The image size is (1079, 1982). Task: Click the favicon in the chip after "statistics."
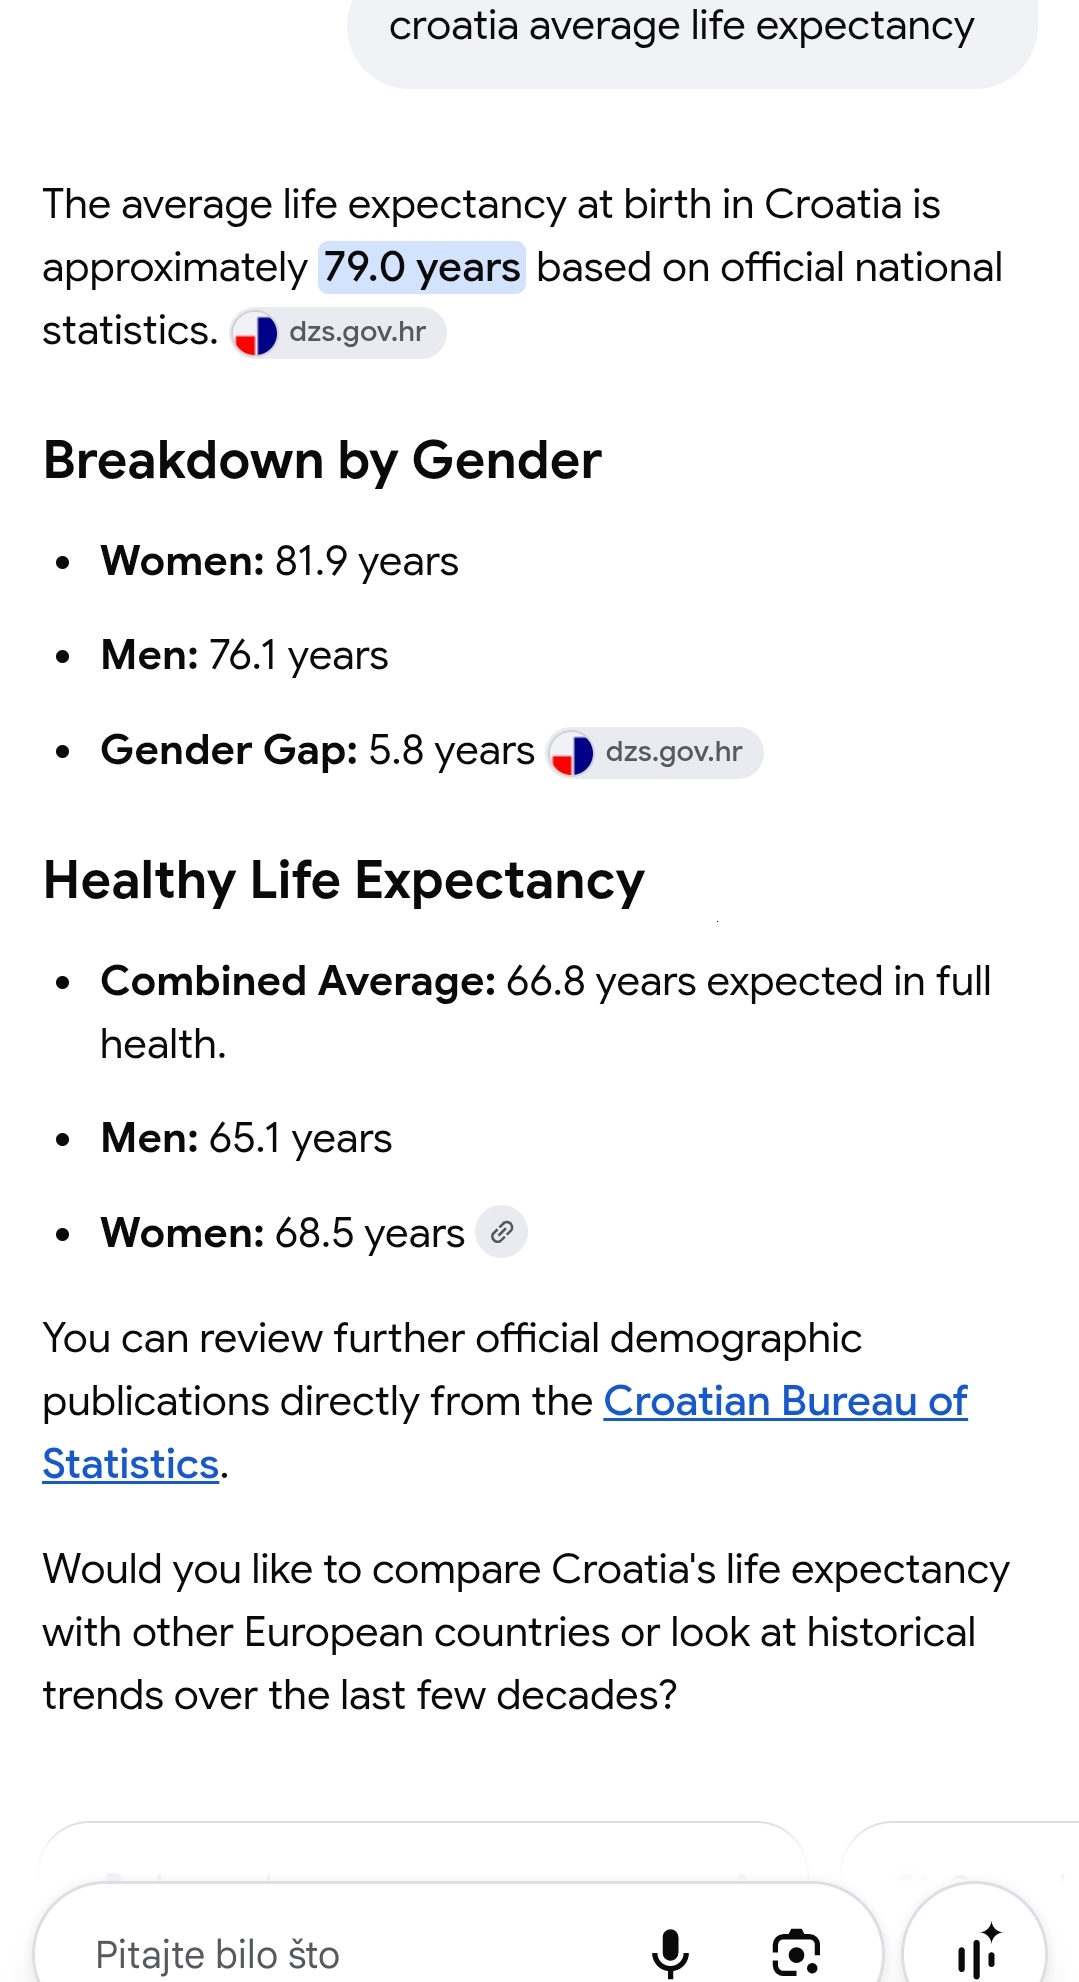click(255, 333)
